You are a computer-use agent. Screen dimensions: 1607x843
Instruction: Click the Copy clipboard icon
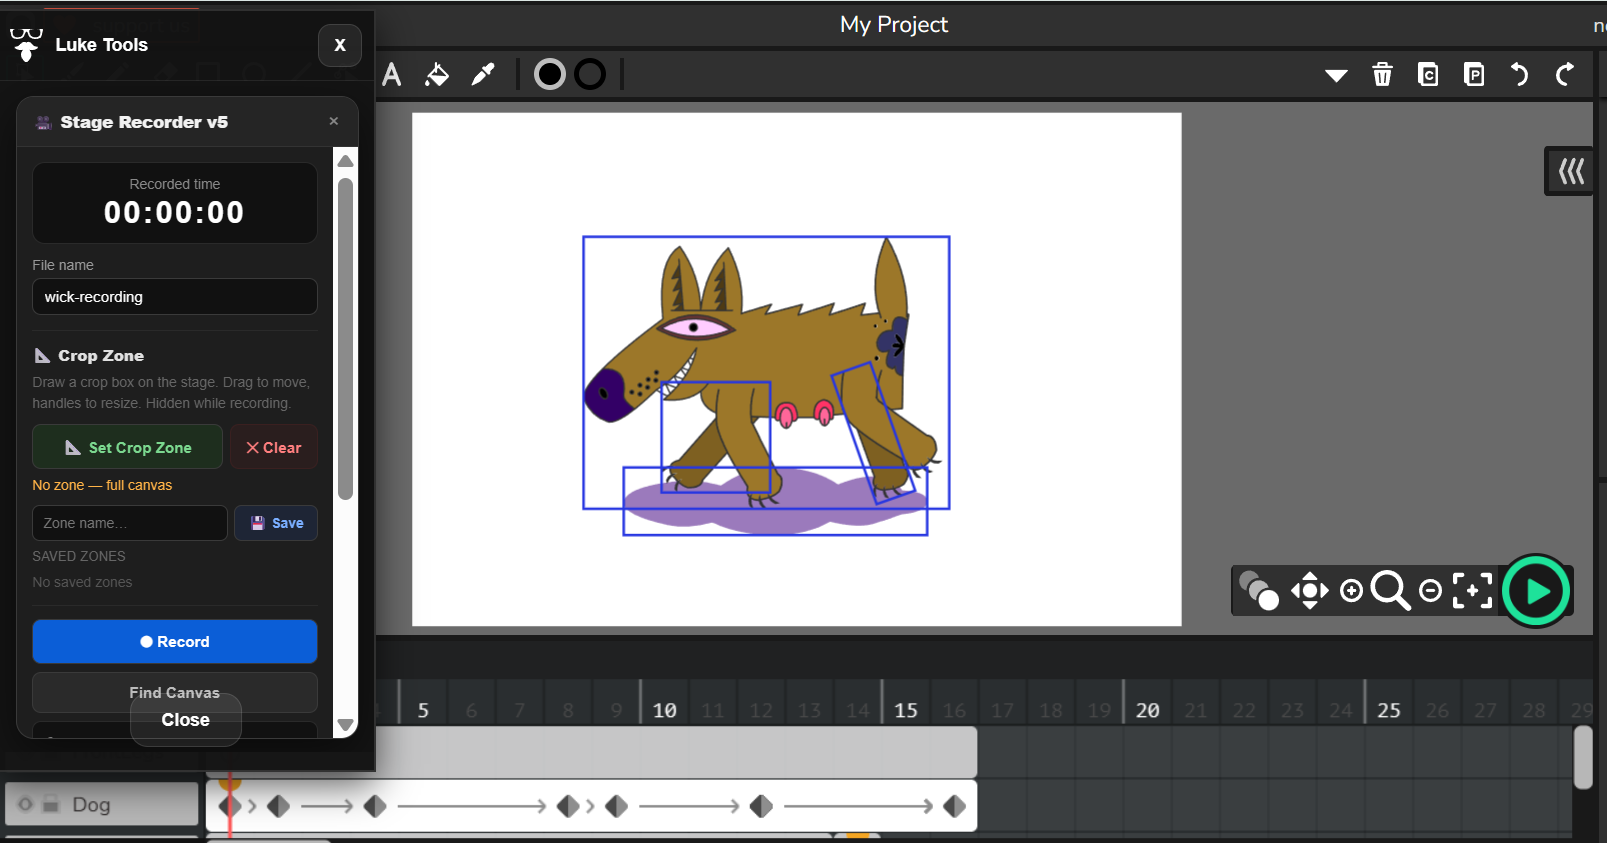1428,75
